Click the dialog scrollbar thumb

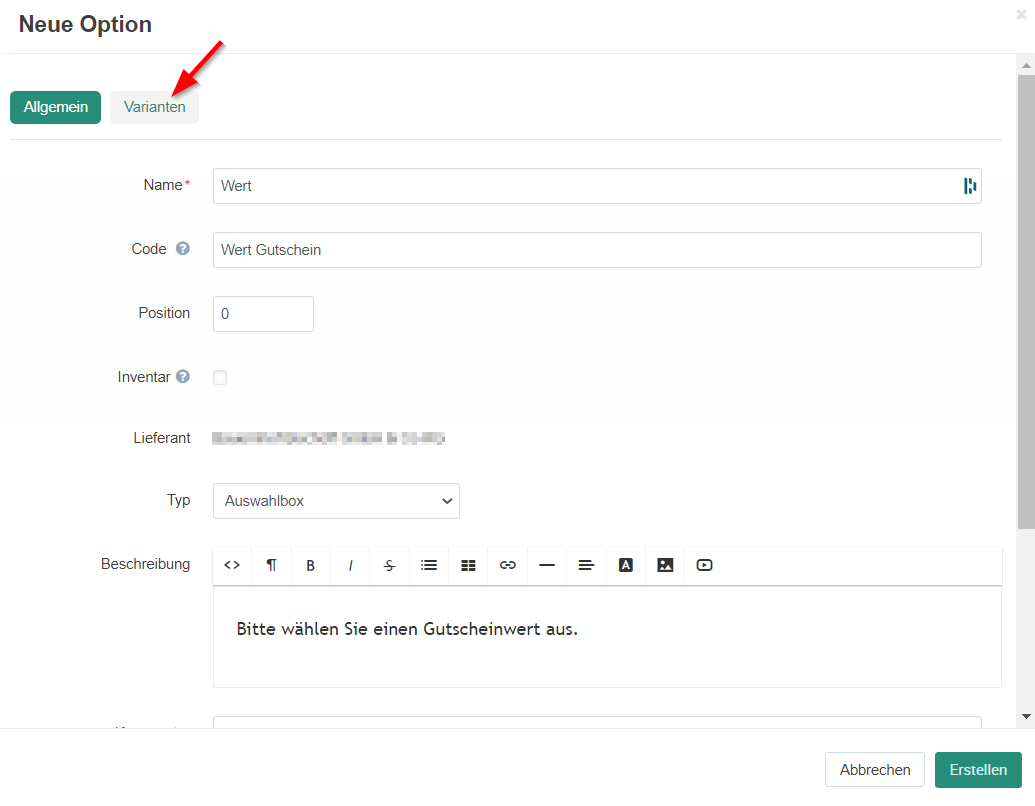[x=1026, y=302]
